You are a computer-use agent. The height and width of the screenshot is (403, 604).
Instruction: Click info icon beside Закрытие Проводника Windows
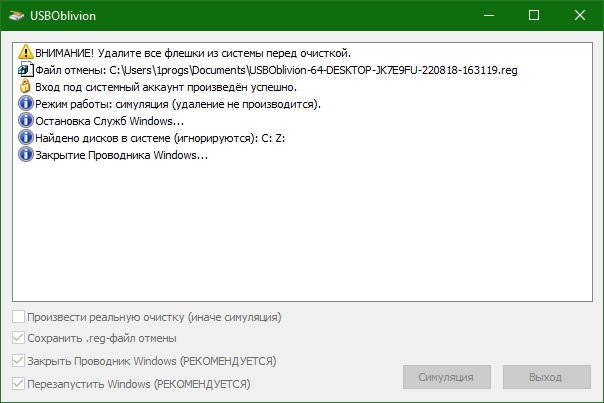pos(26,154)
